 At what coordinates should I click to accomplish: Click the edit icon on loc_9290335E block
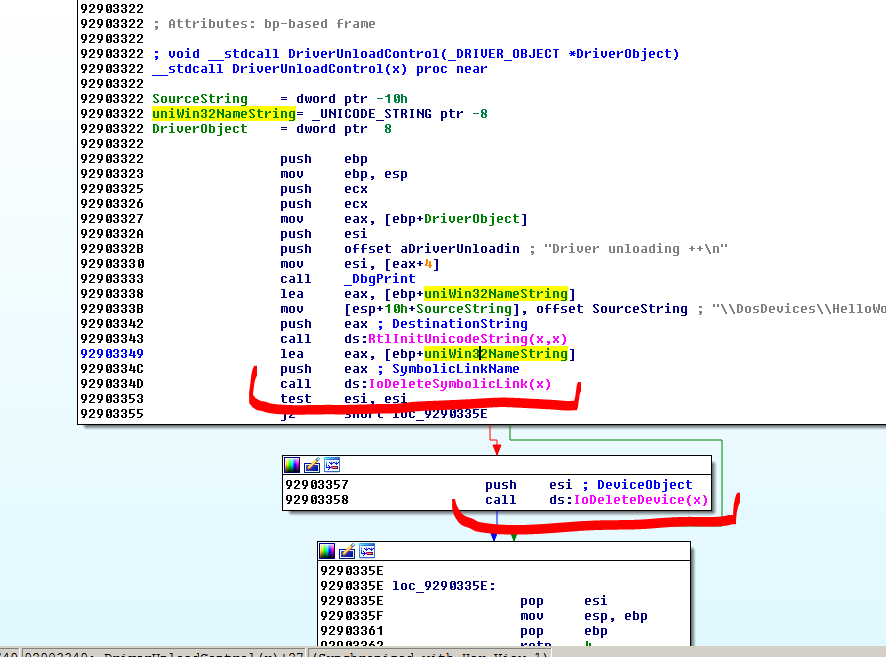347,551
